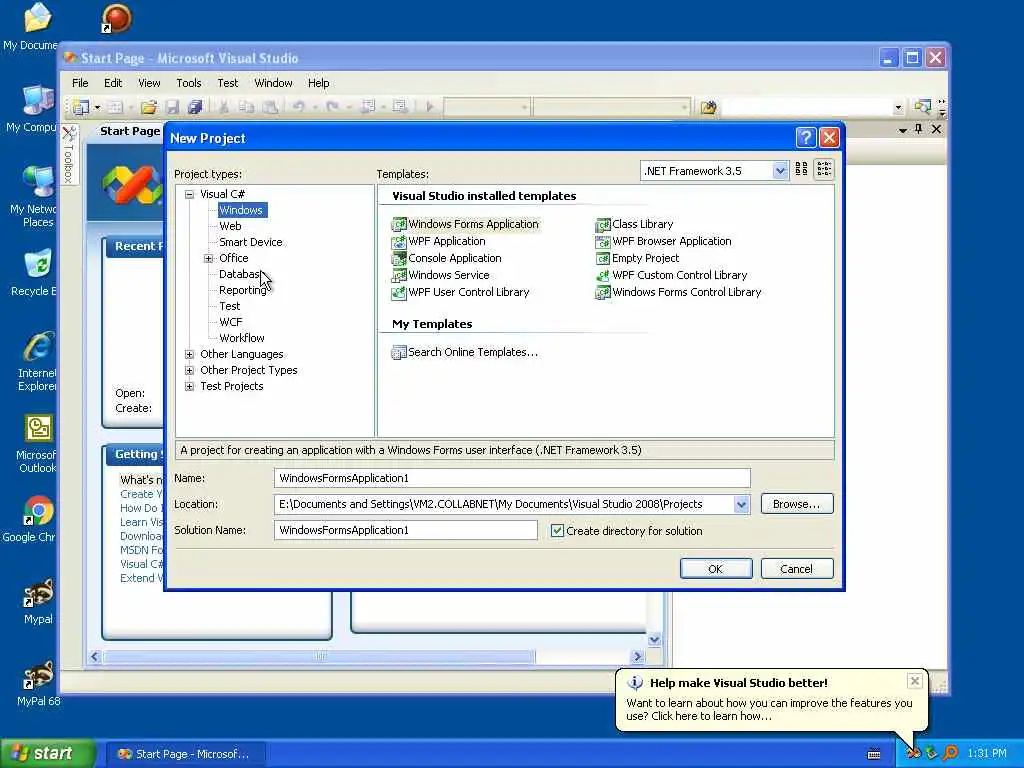This screenshot has width=1024, height=768.
Task: Click the Windows start button
Action: click(47, 754)
